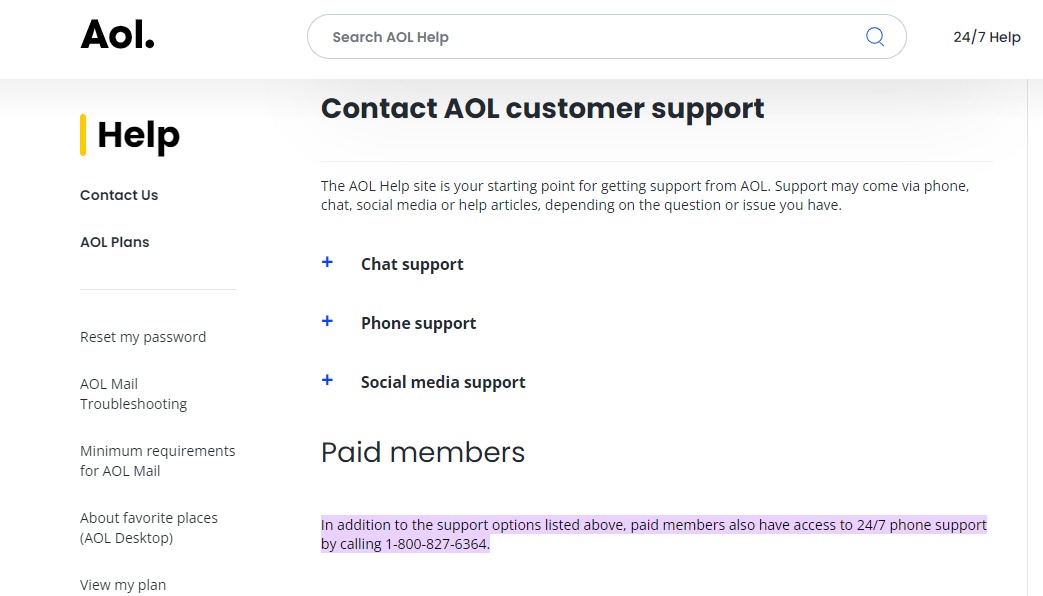Click the AOL logo
The height and width of the screenshot is (596, 1043).
click(x=117, y=33)
